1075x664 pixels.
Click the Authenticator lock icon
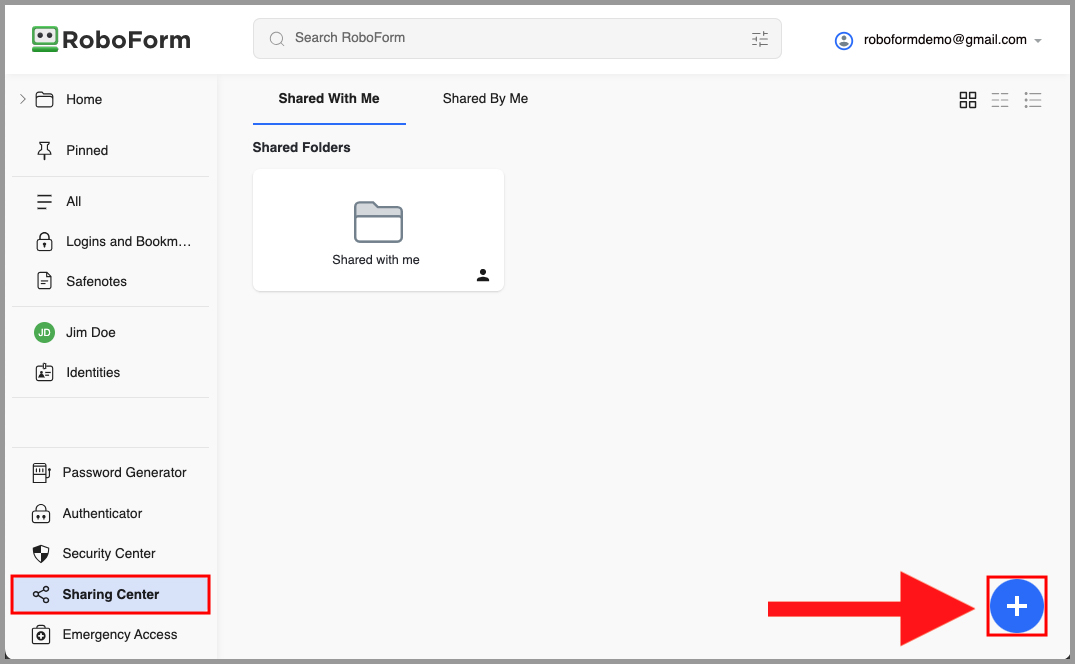(x=41, y=513)
